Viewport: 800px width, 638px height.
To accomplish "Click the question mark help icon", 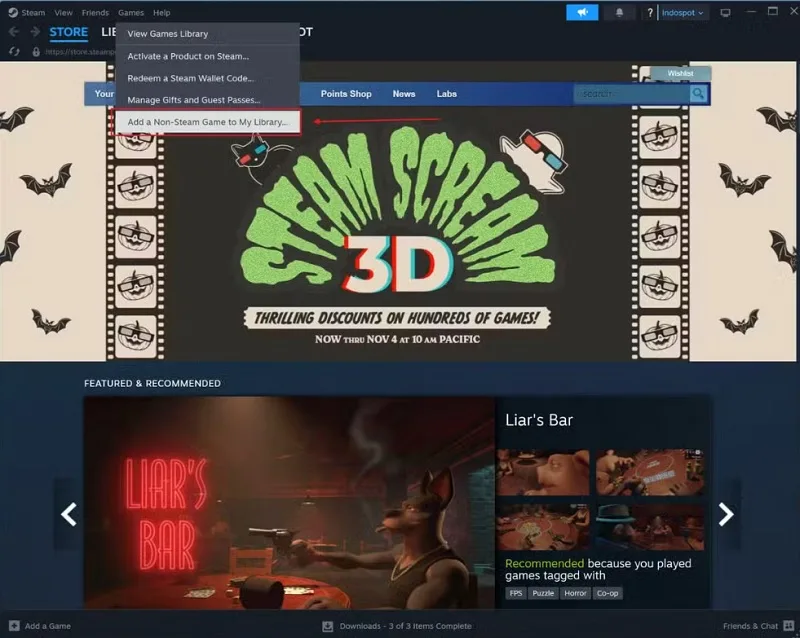I will point(649,13).
